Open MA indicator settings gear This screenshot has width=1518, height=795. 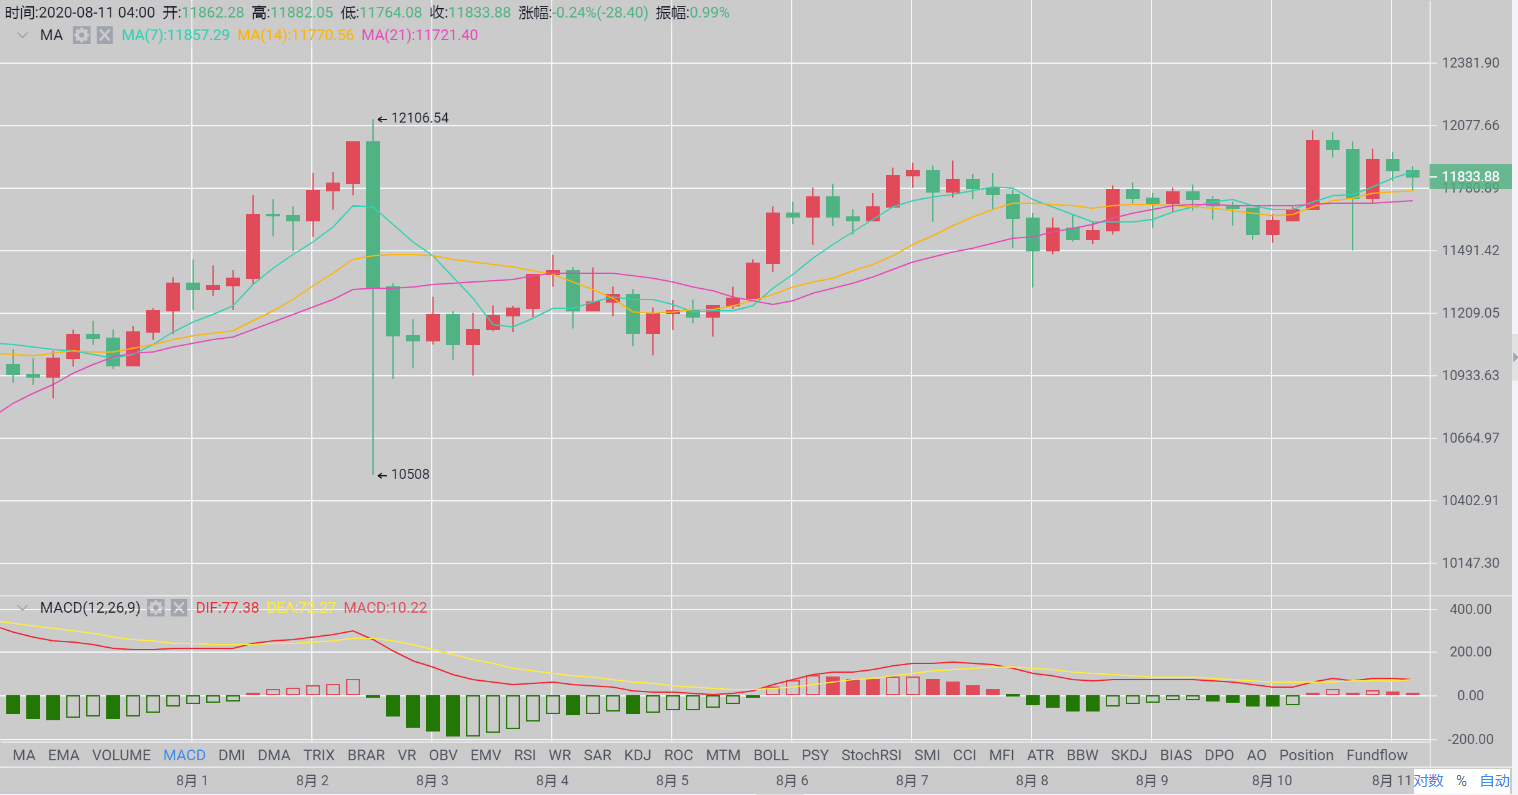click(x=81, y=35)
